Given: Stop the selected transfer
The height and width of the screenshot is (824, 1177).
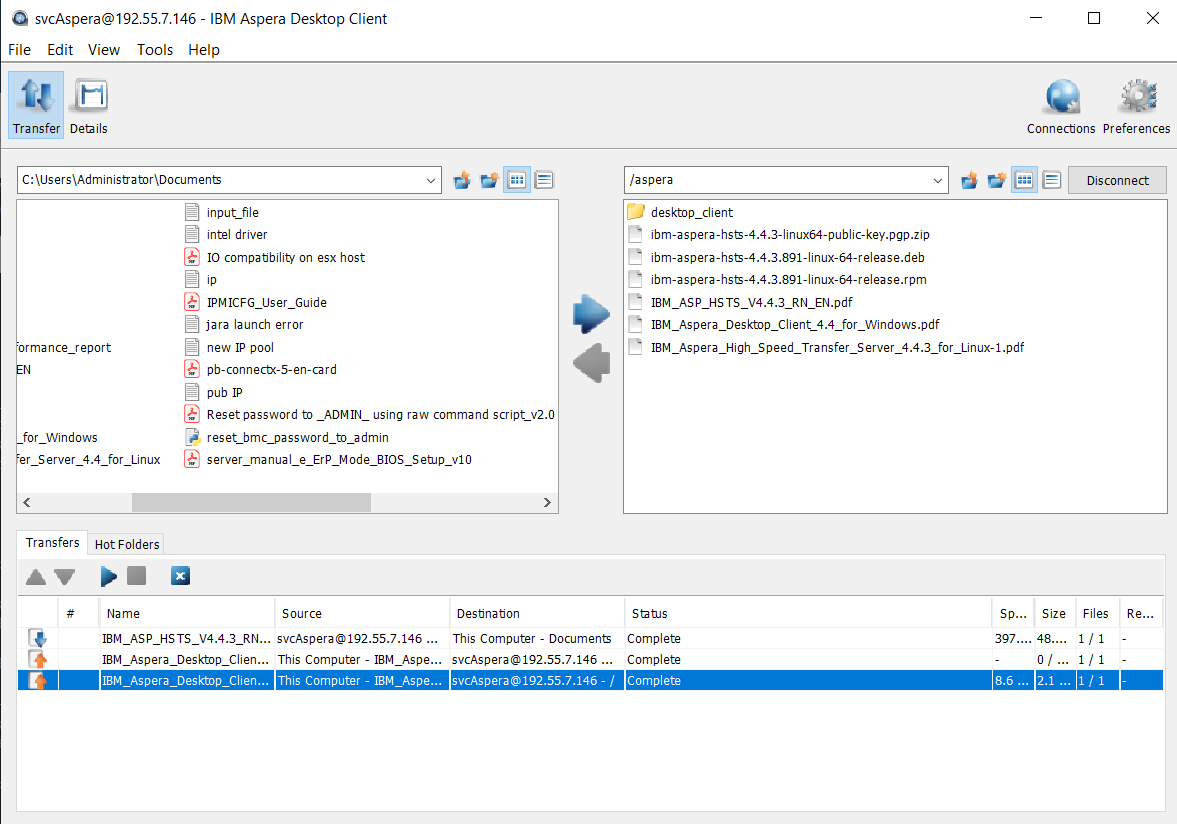Looking at the screenshot, I should (x=137, y=576).
